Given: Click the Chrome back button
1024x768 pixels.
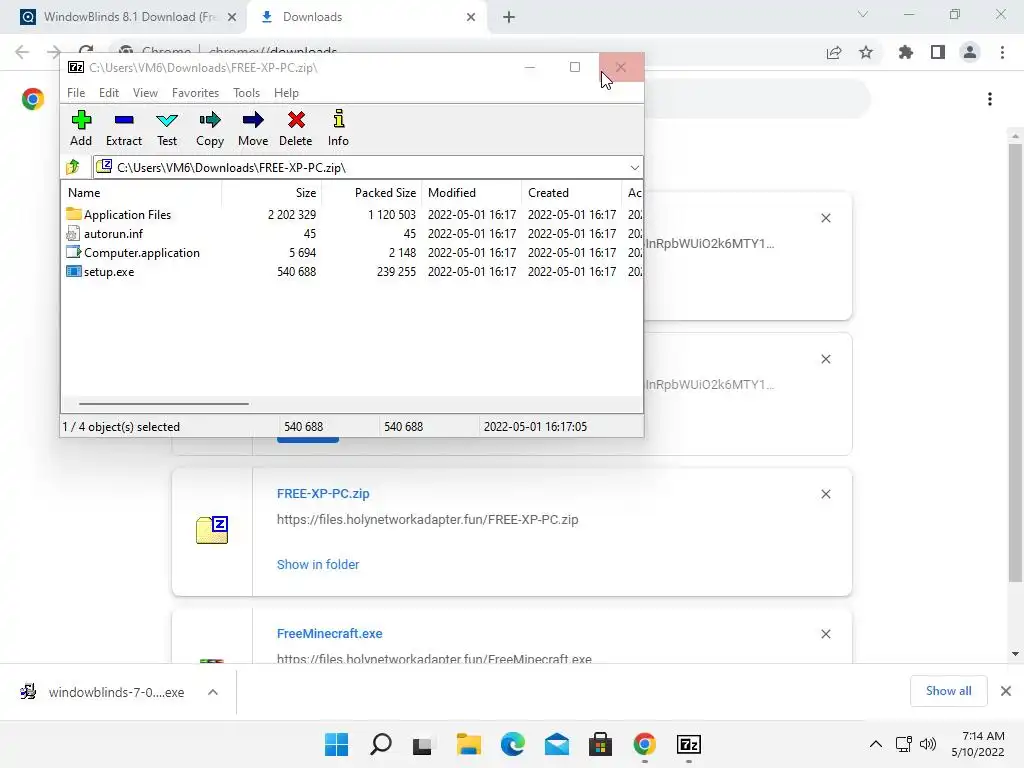Looking at the screenshot, I should pyautogui.click(x=22, y=52).
